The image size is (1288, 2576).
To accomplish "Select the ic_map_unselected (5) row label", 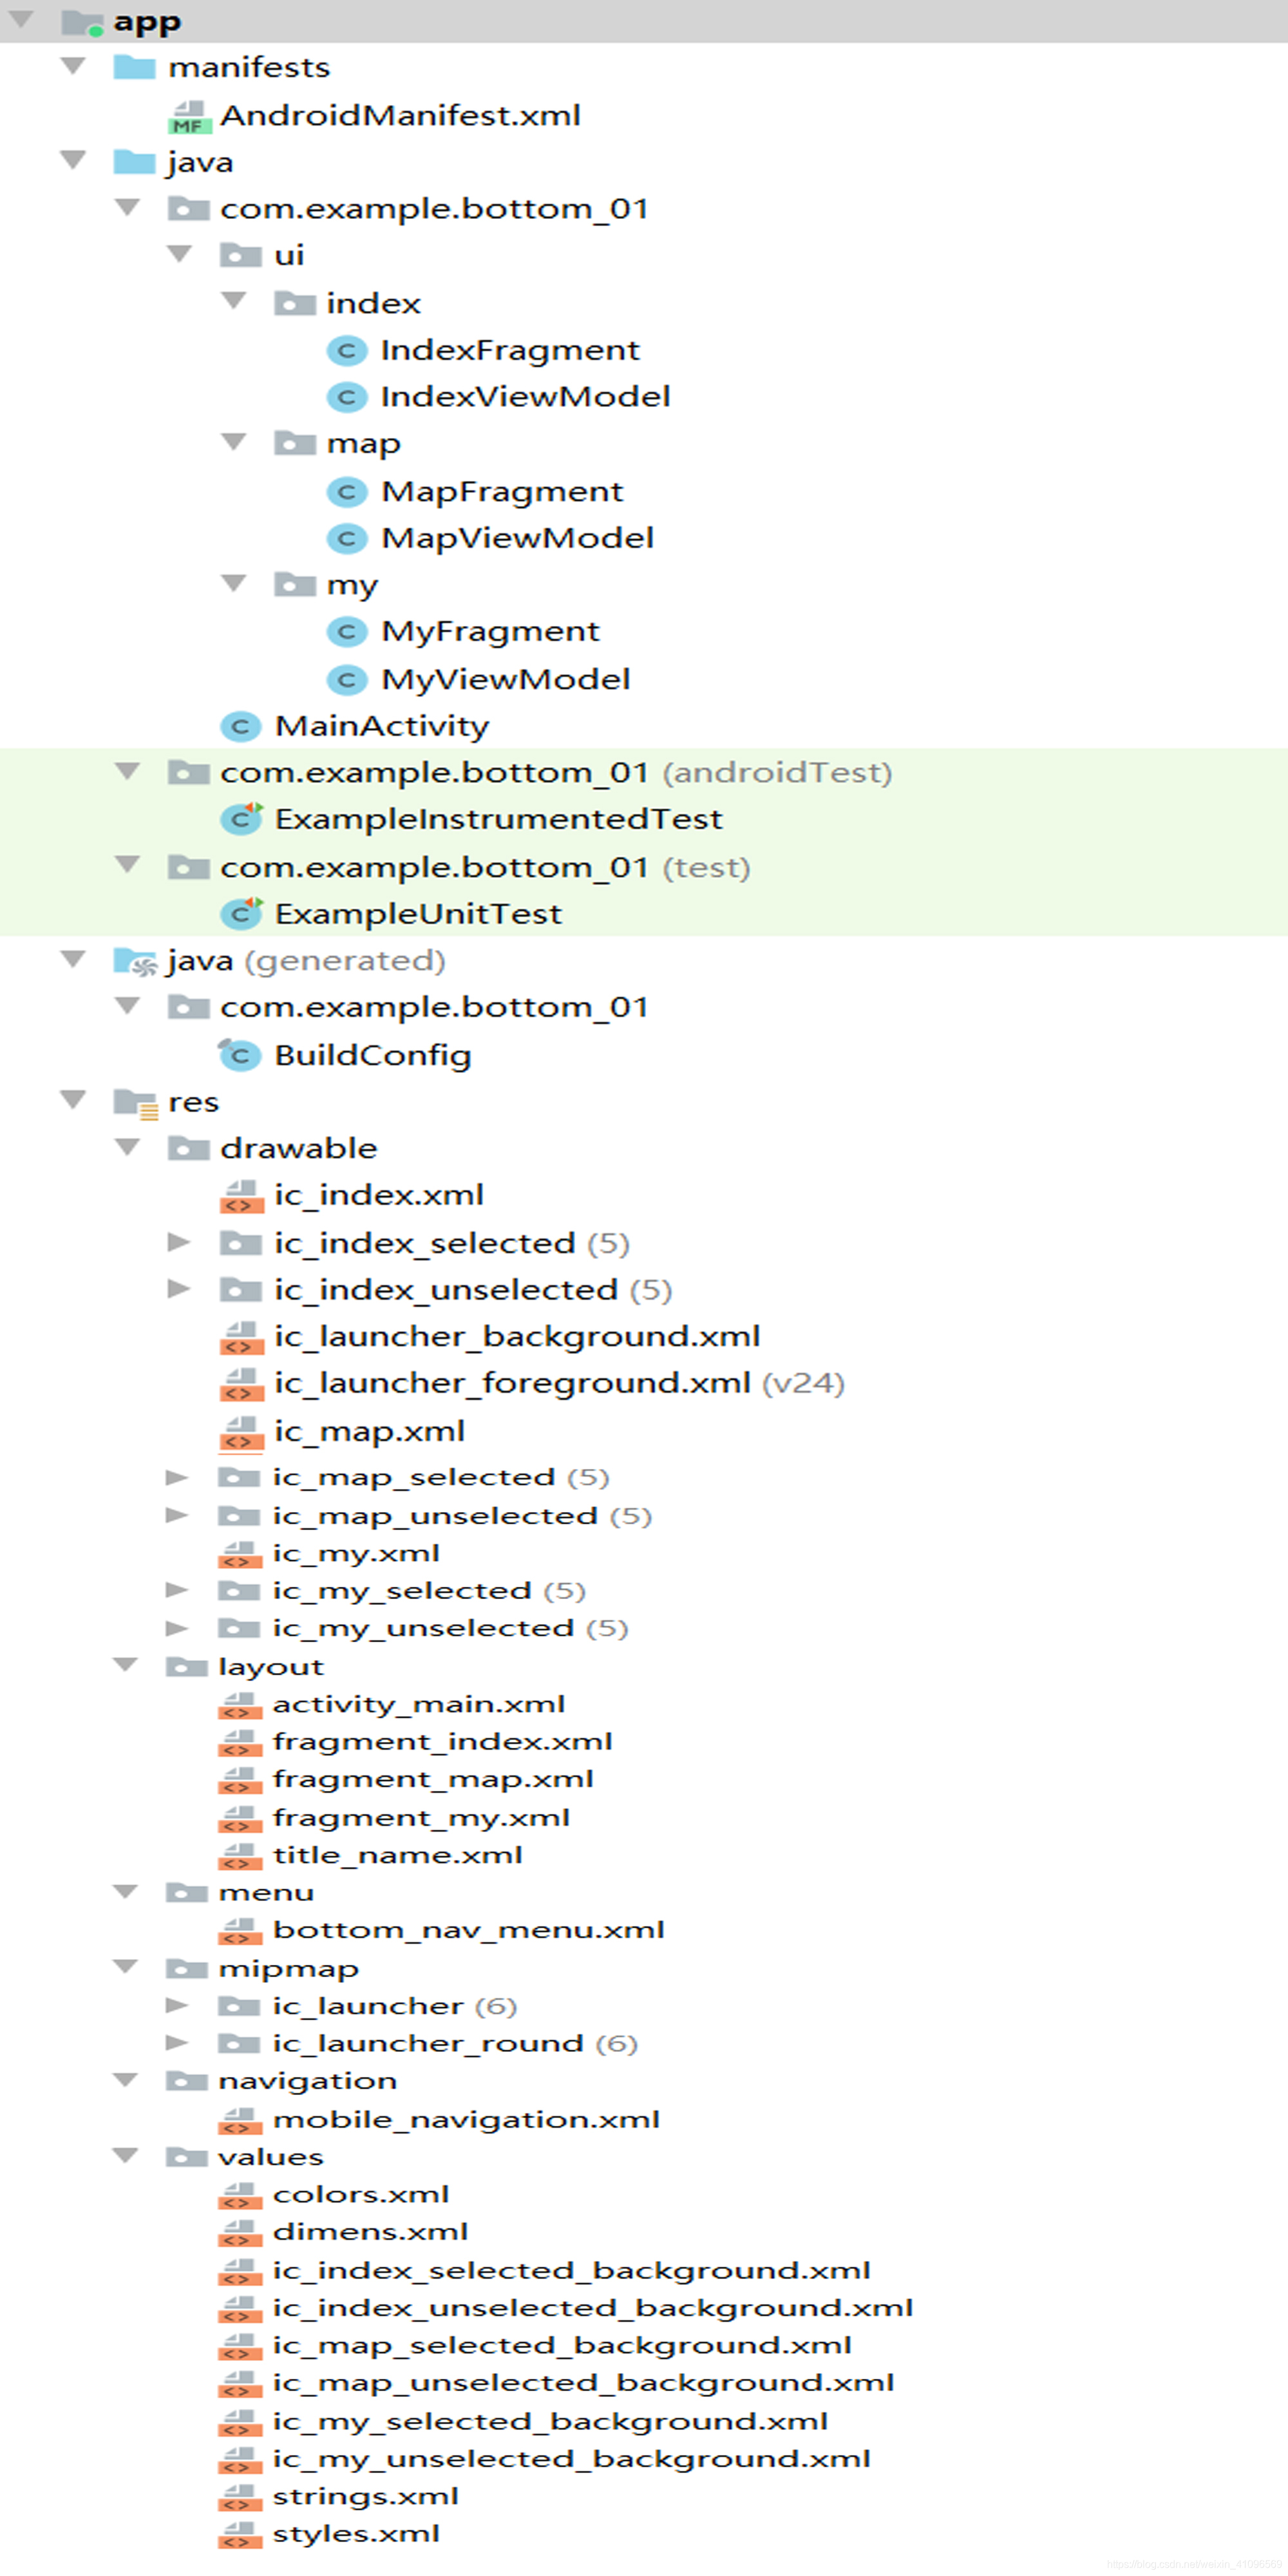I will point(462,1516).
